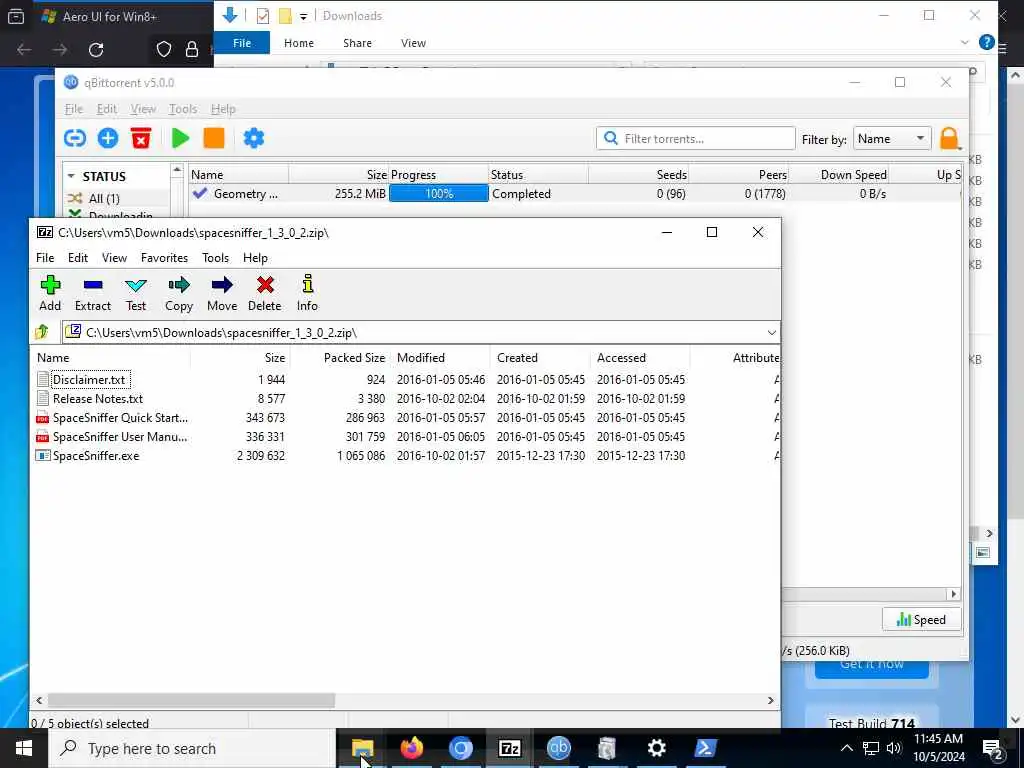Screen dimensions: 1024x768
Task: Expand the 7-Zip address path dropdown
Action: (x=771, y=332)
